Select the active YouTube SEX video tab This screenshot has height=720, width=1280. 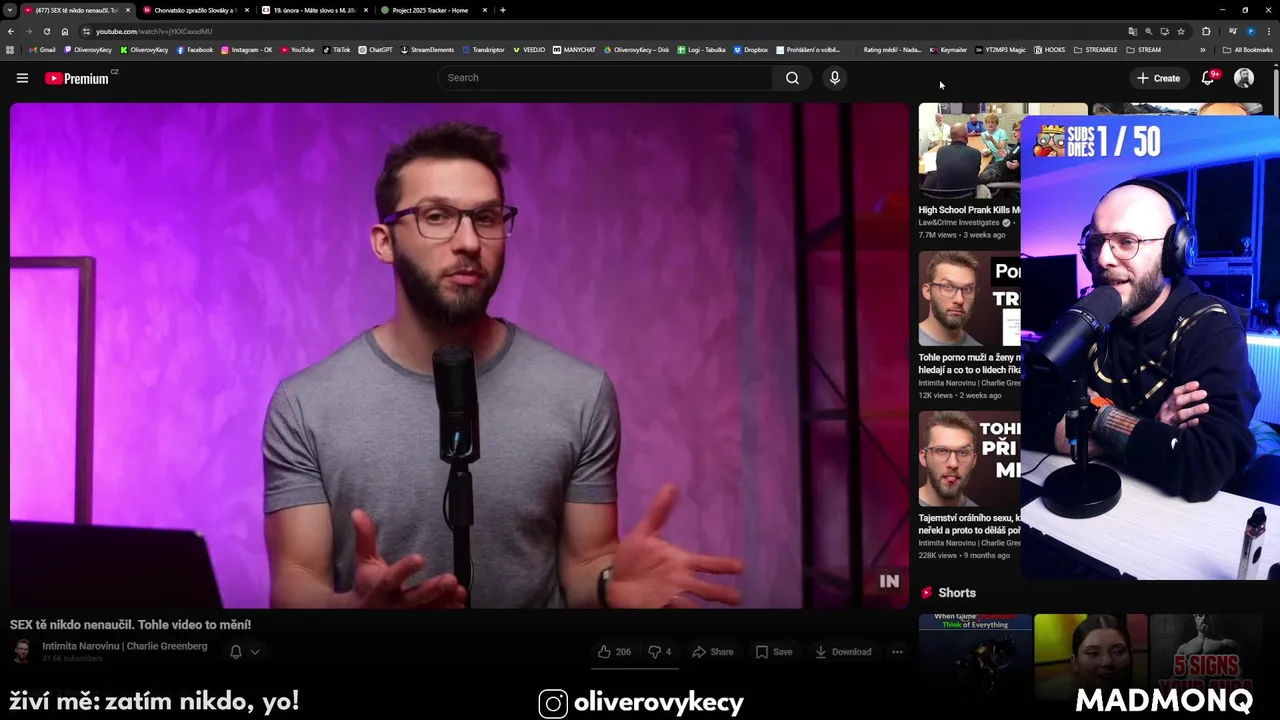[x=76, y=10]
